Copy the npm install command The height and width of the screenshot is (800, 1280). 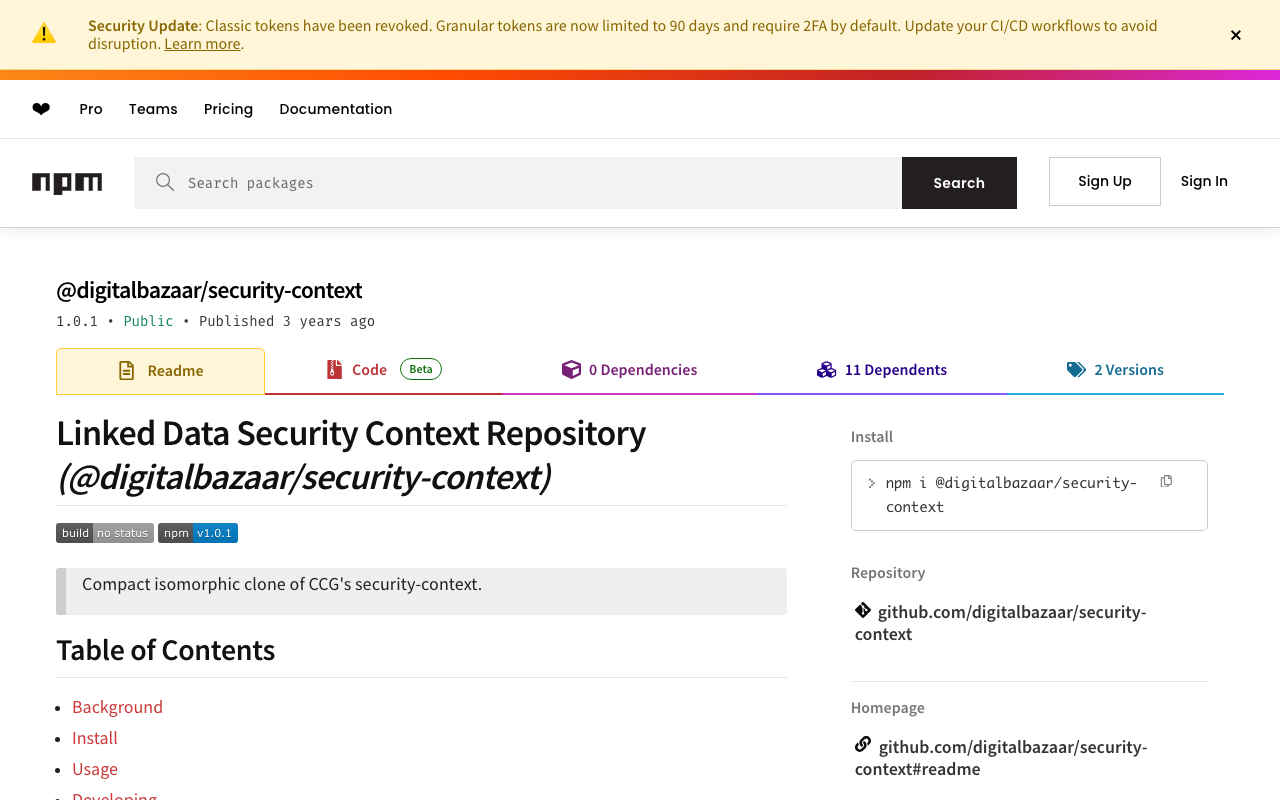[x=1166, y=482]
